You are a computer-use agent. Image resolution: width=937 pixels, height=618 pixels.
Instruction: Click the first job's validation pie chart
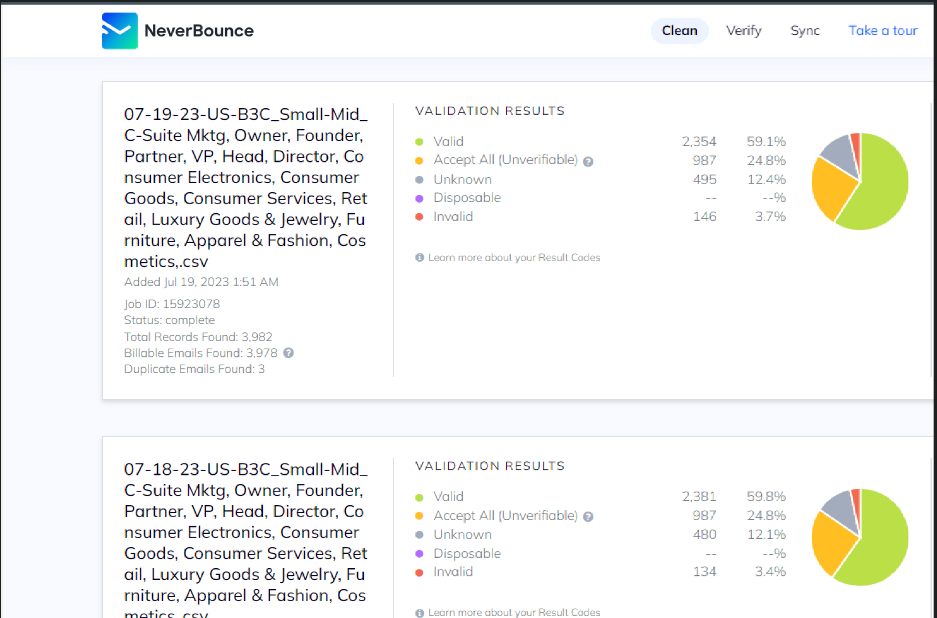click(859, 181)
